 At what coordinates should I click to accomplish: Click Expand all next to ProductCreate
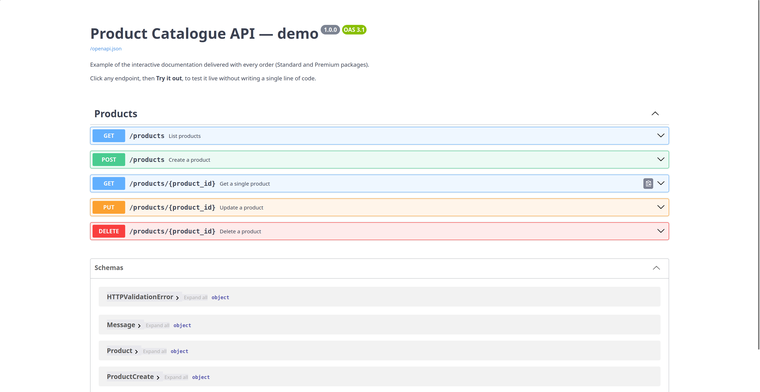(x=176, y=377)
